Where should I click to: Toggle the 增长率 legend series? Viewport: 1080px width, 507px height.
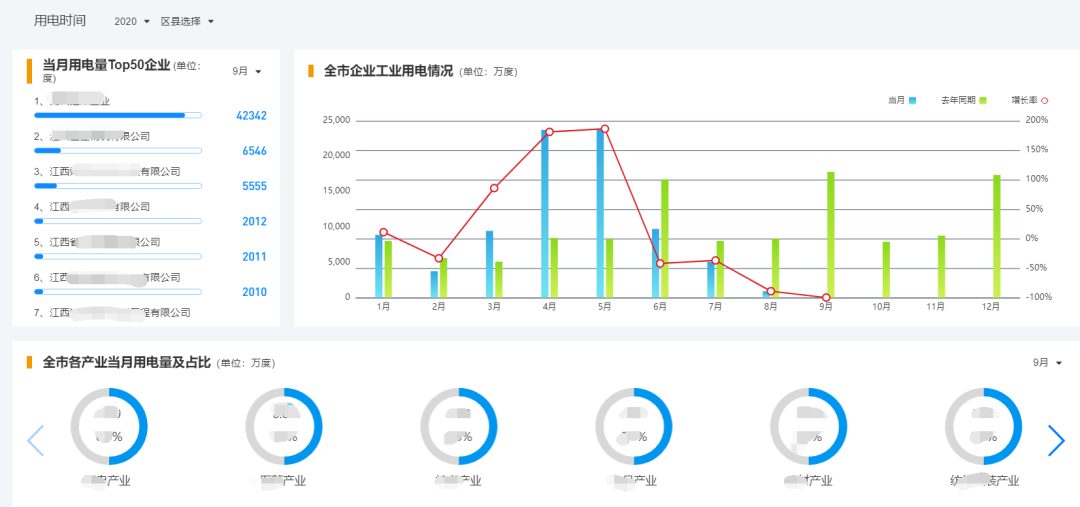[x=1029, y=100]
